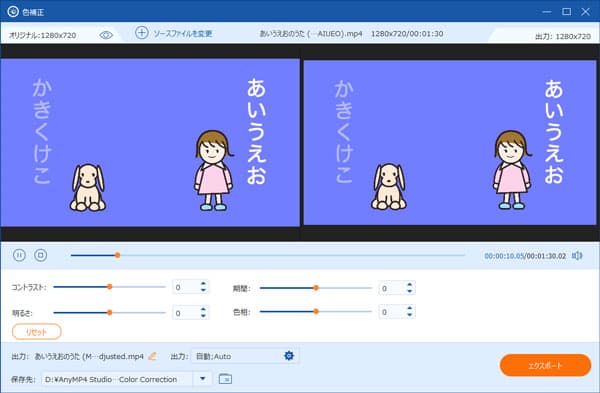
Task: Click the playback progress slider handle
Action: 117,255
